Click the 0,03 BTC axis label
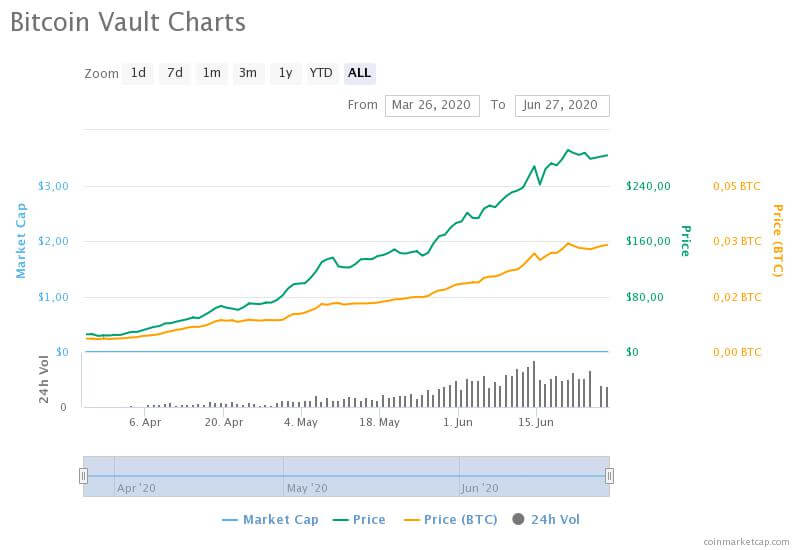This screenshot has width=800, height=550. pos(737,241)
